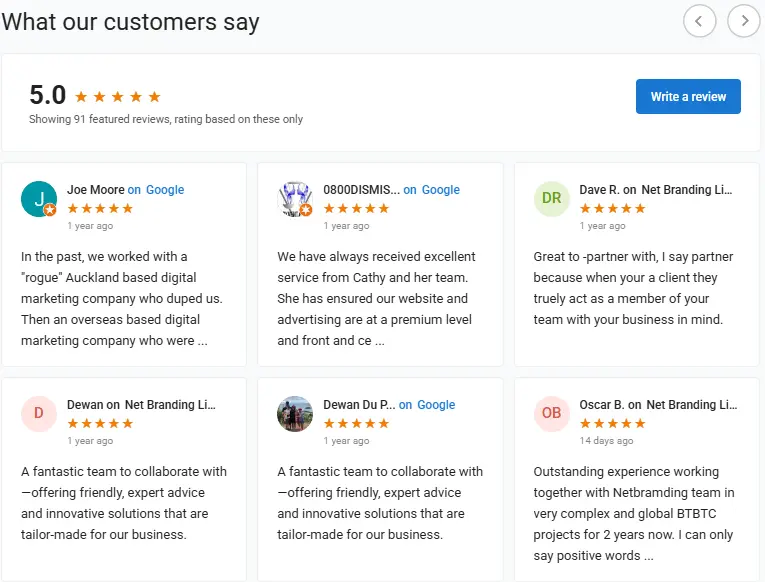Open Google link next to Dewan Du P.
Image resolution: width=765 pixels, height=582 pixels.
(x=436, y=405)
